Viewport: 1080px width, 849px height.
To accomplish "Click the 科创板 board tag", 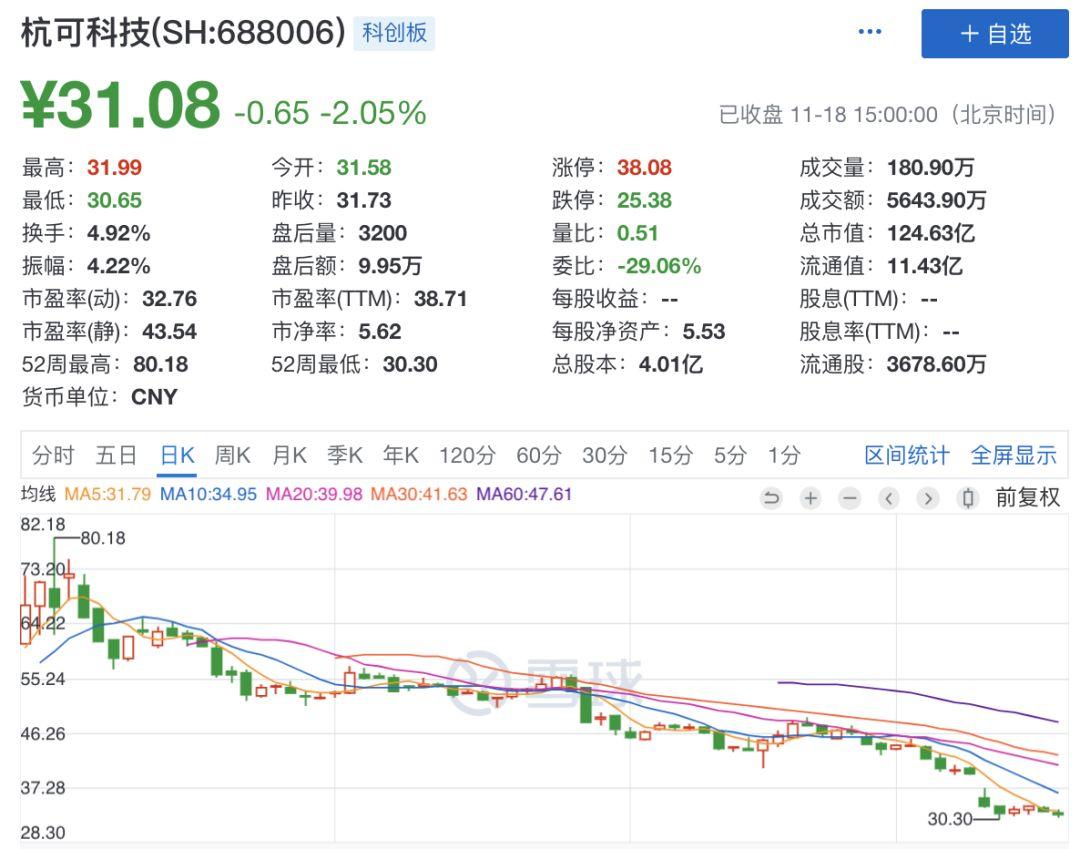I will point(394,32).
